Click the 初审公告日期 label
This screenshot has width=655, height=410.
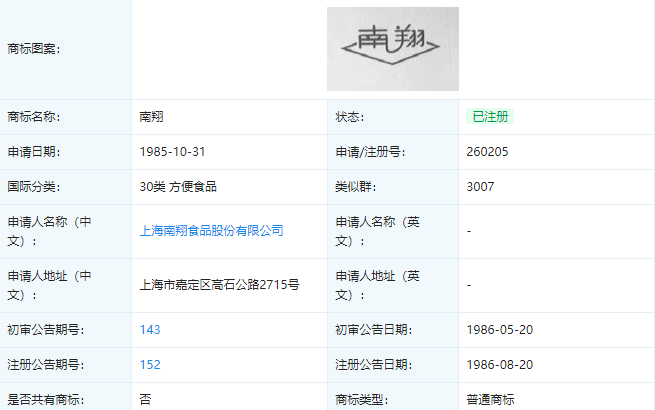coord(374,330)
